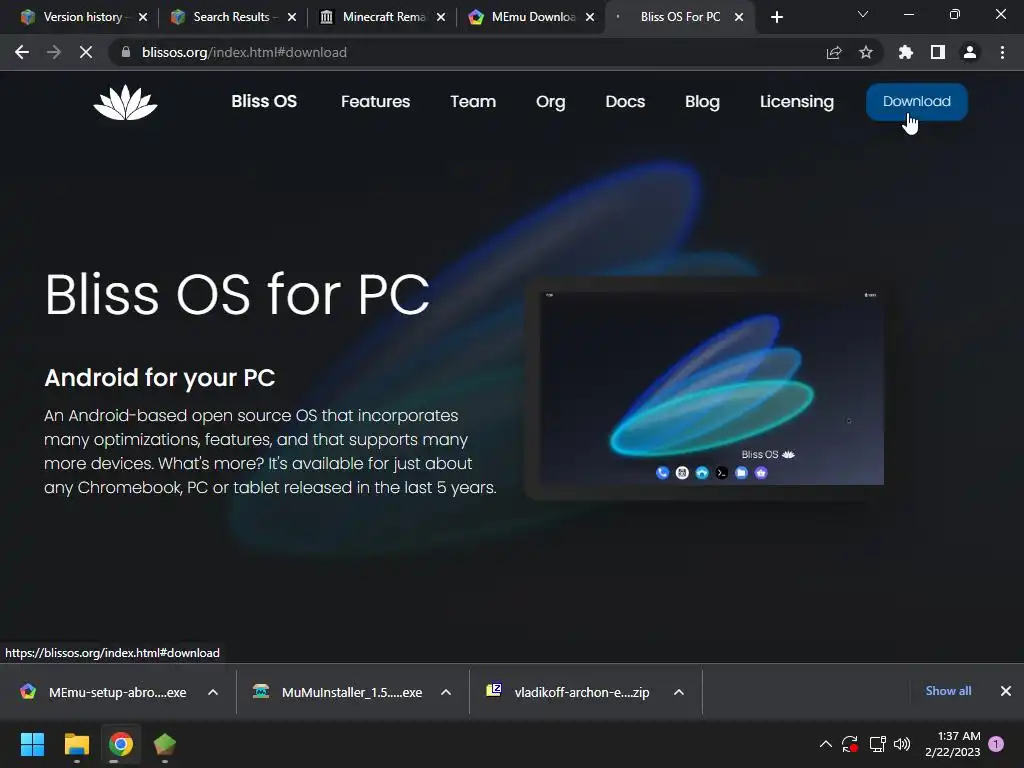This screenshot has width=1024, height=768.
Task: Close the MEmu Download tab
Action: coord(590,17)
